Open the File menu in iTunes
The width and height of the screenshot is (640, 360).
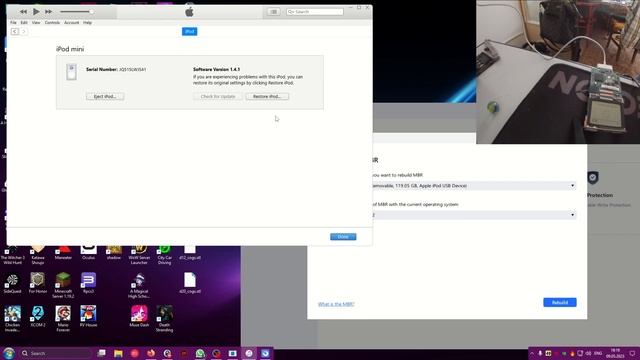[13, 23]
